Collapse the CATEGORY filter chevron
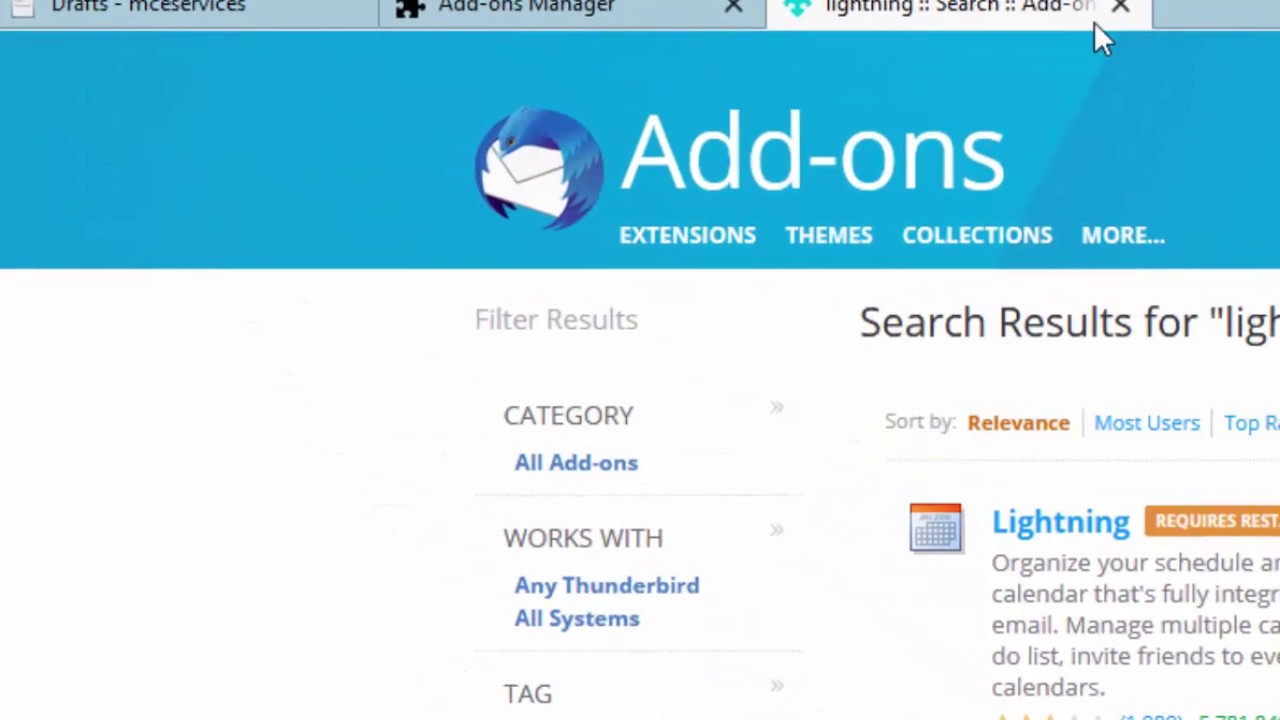This screenshot has width=1280, height=720. (777, 408)
